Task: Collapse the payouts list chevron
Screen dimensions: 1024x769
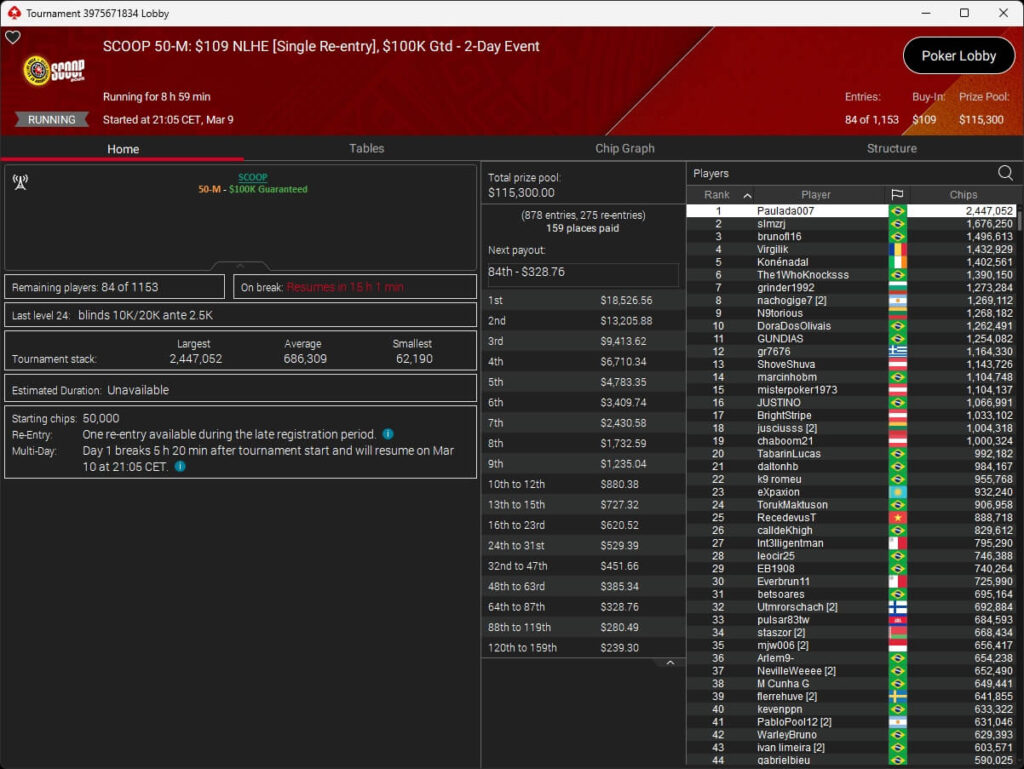Action: pyautogui.click(x=670, y=662)
